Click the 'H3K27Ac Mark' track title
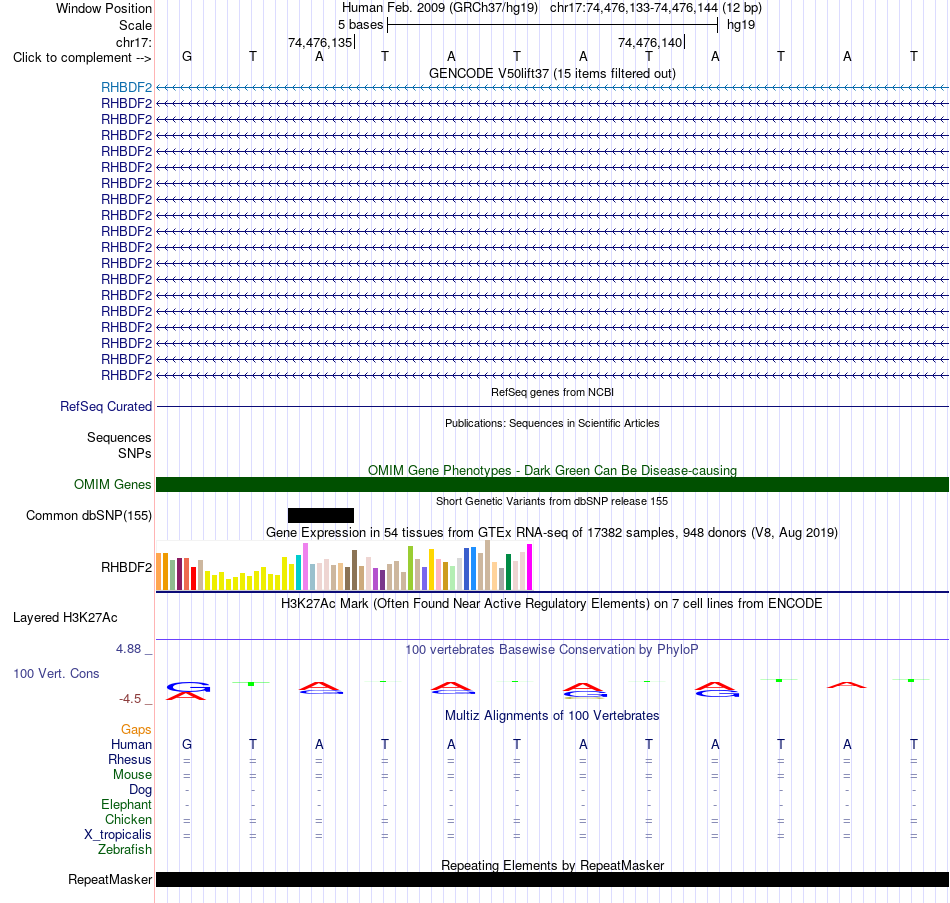950x903 pixels. [552, 604]
